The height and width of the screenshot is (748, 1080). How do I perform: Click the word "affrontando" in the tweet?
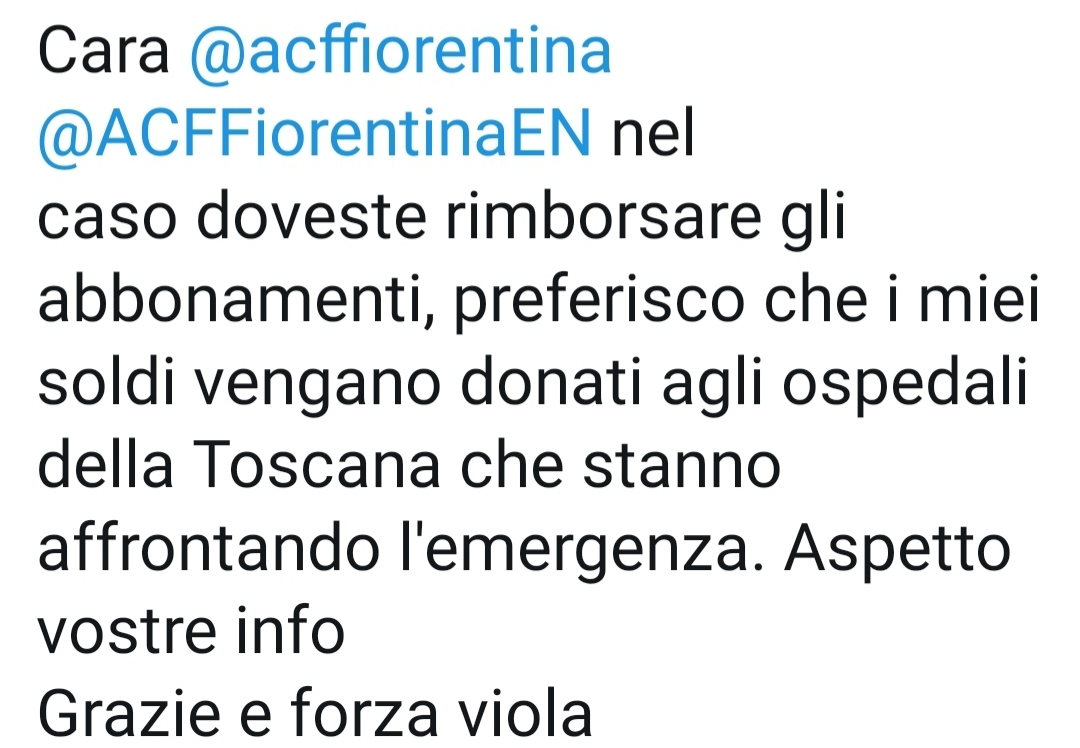click(209, 548)
